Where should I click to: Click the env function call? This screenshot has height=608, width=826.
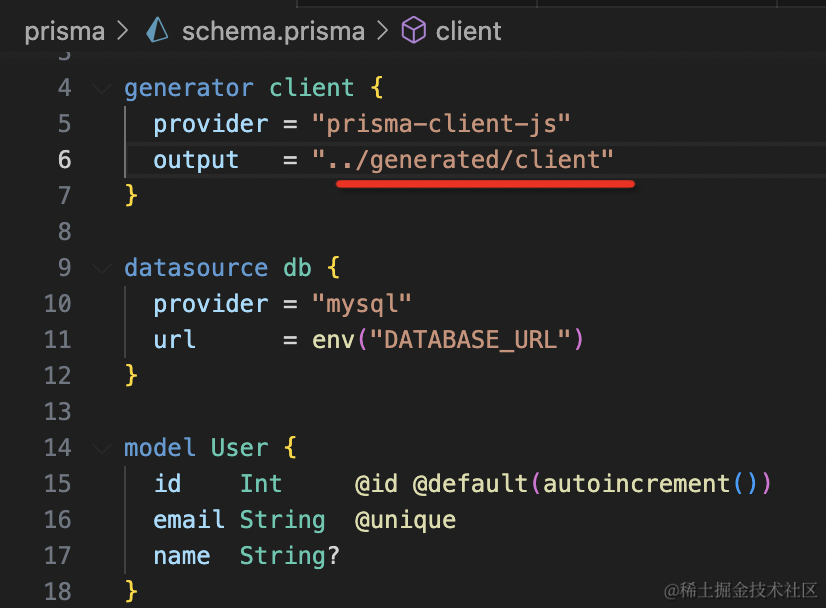(x=333, y=340)
